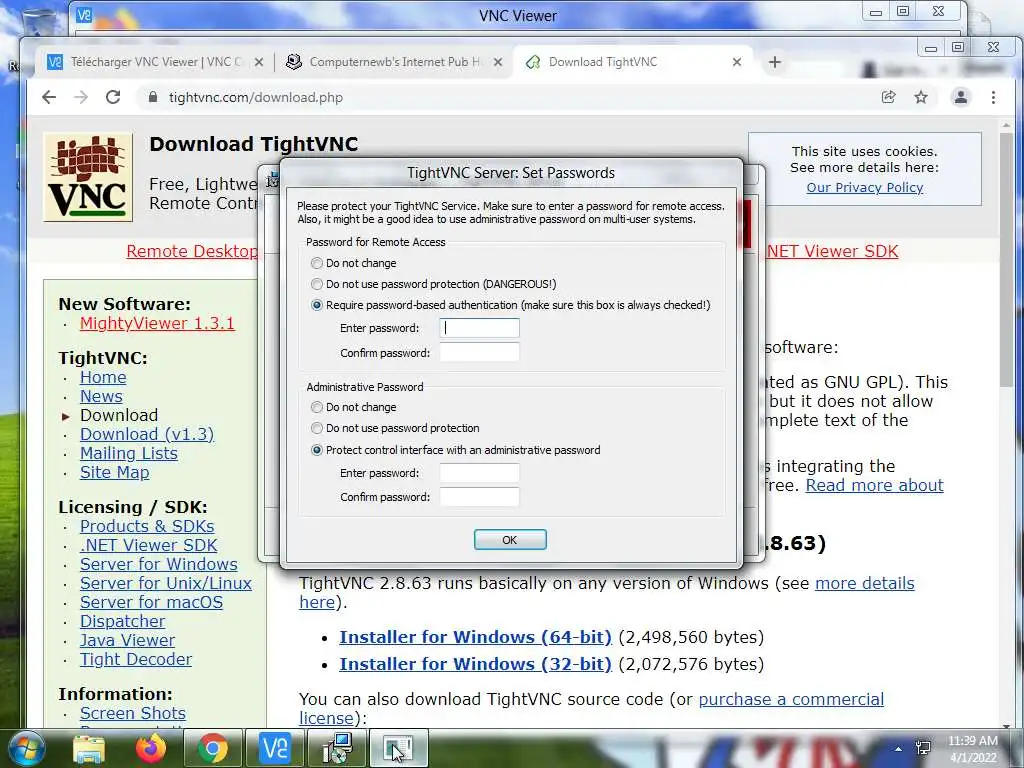Click the lock icon in address bar
Viewport: 1024px width, 768px height.
(x=153, y=97)
